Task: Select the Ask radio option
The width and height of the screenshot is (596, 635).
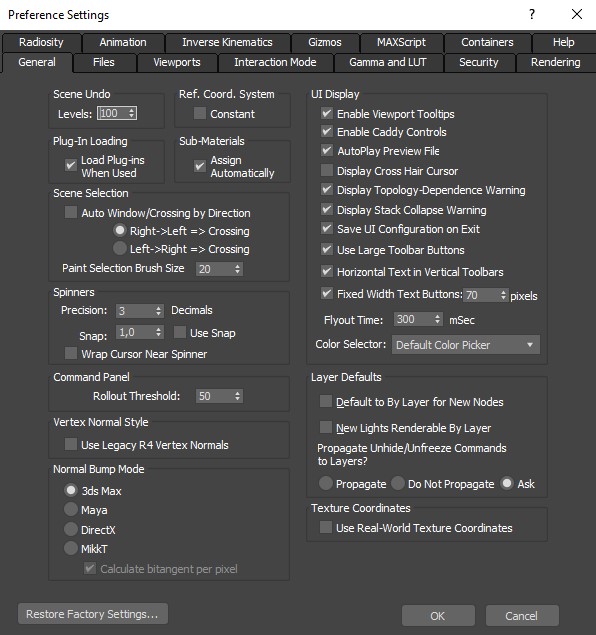Action: tap(507, 483)
